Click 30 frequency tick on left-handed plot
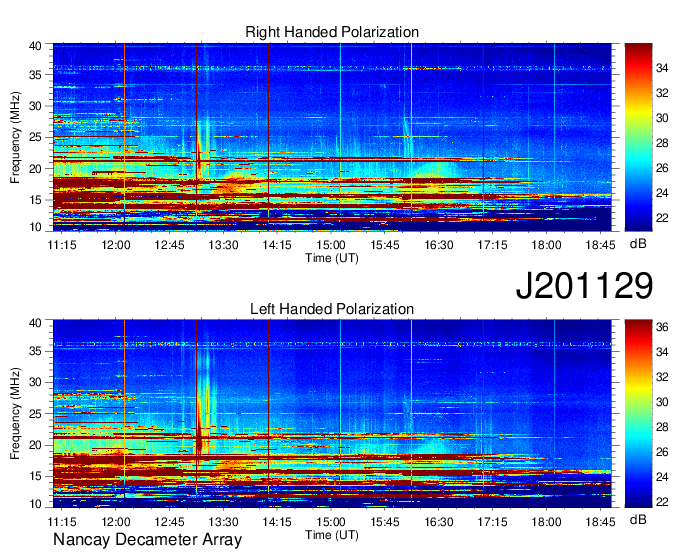The image size is (680, 552). coord(35,382)
